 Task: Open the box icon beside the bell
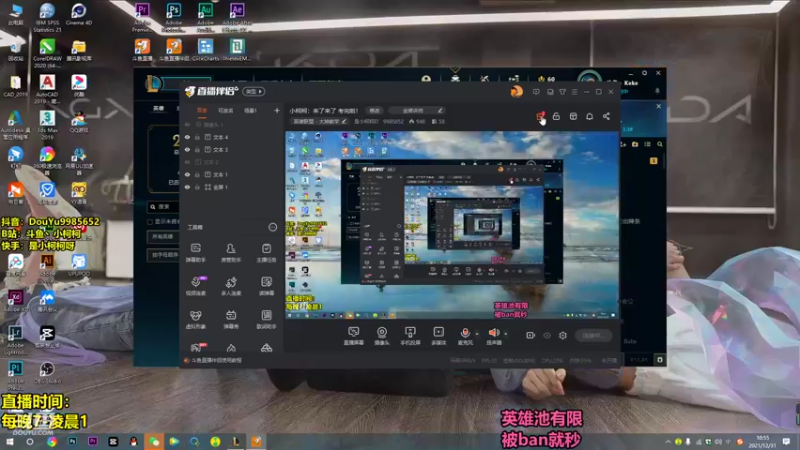(x=573, y=116)
